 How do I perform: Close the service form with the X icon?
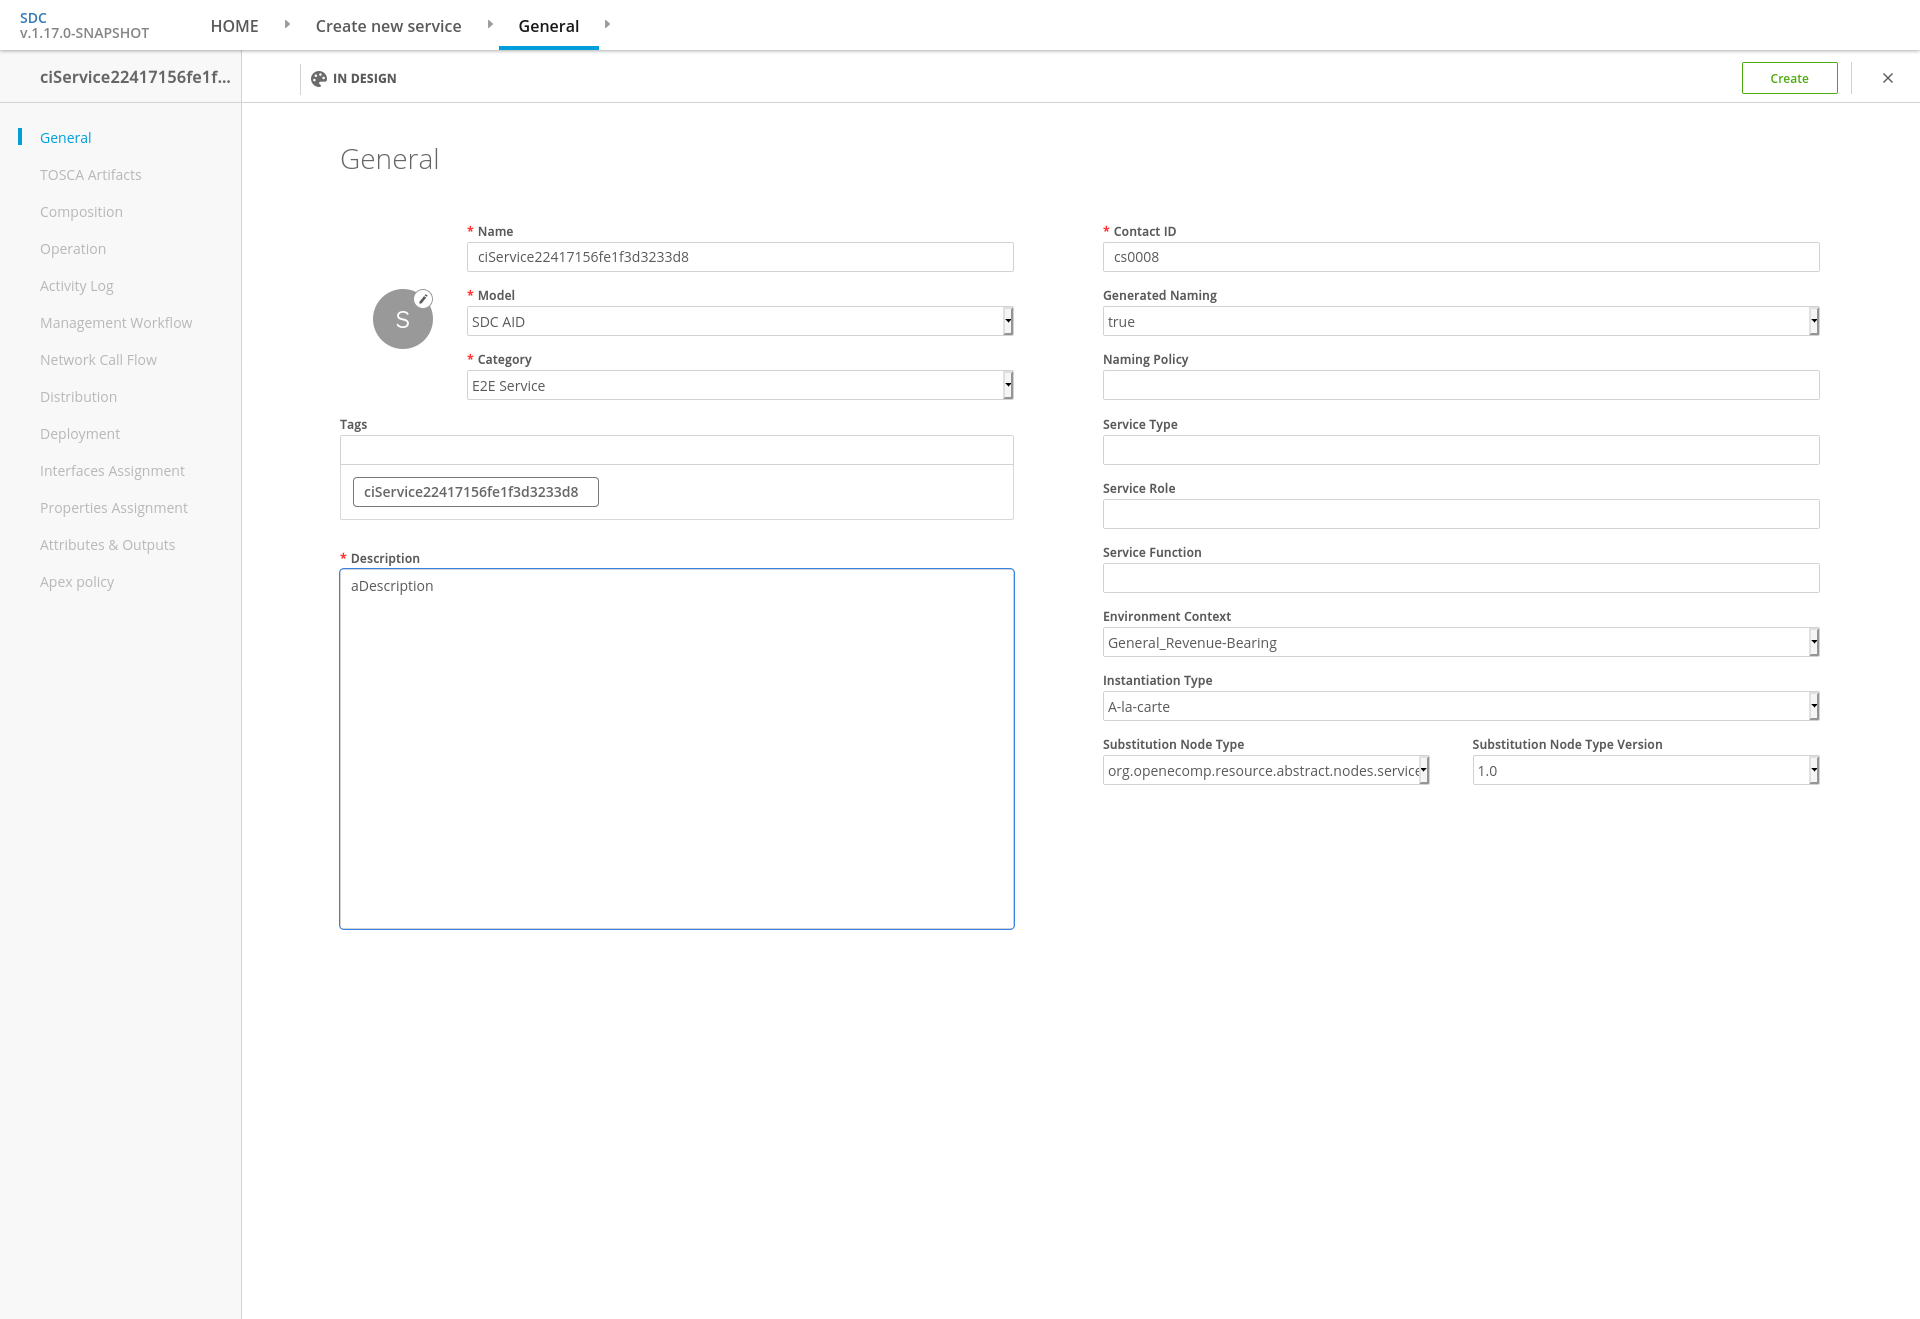click(1888, 78)
